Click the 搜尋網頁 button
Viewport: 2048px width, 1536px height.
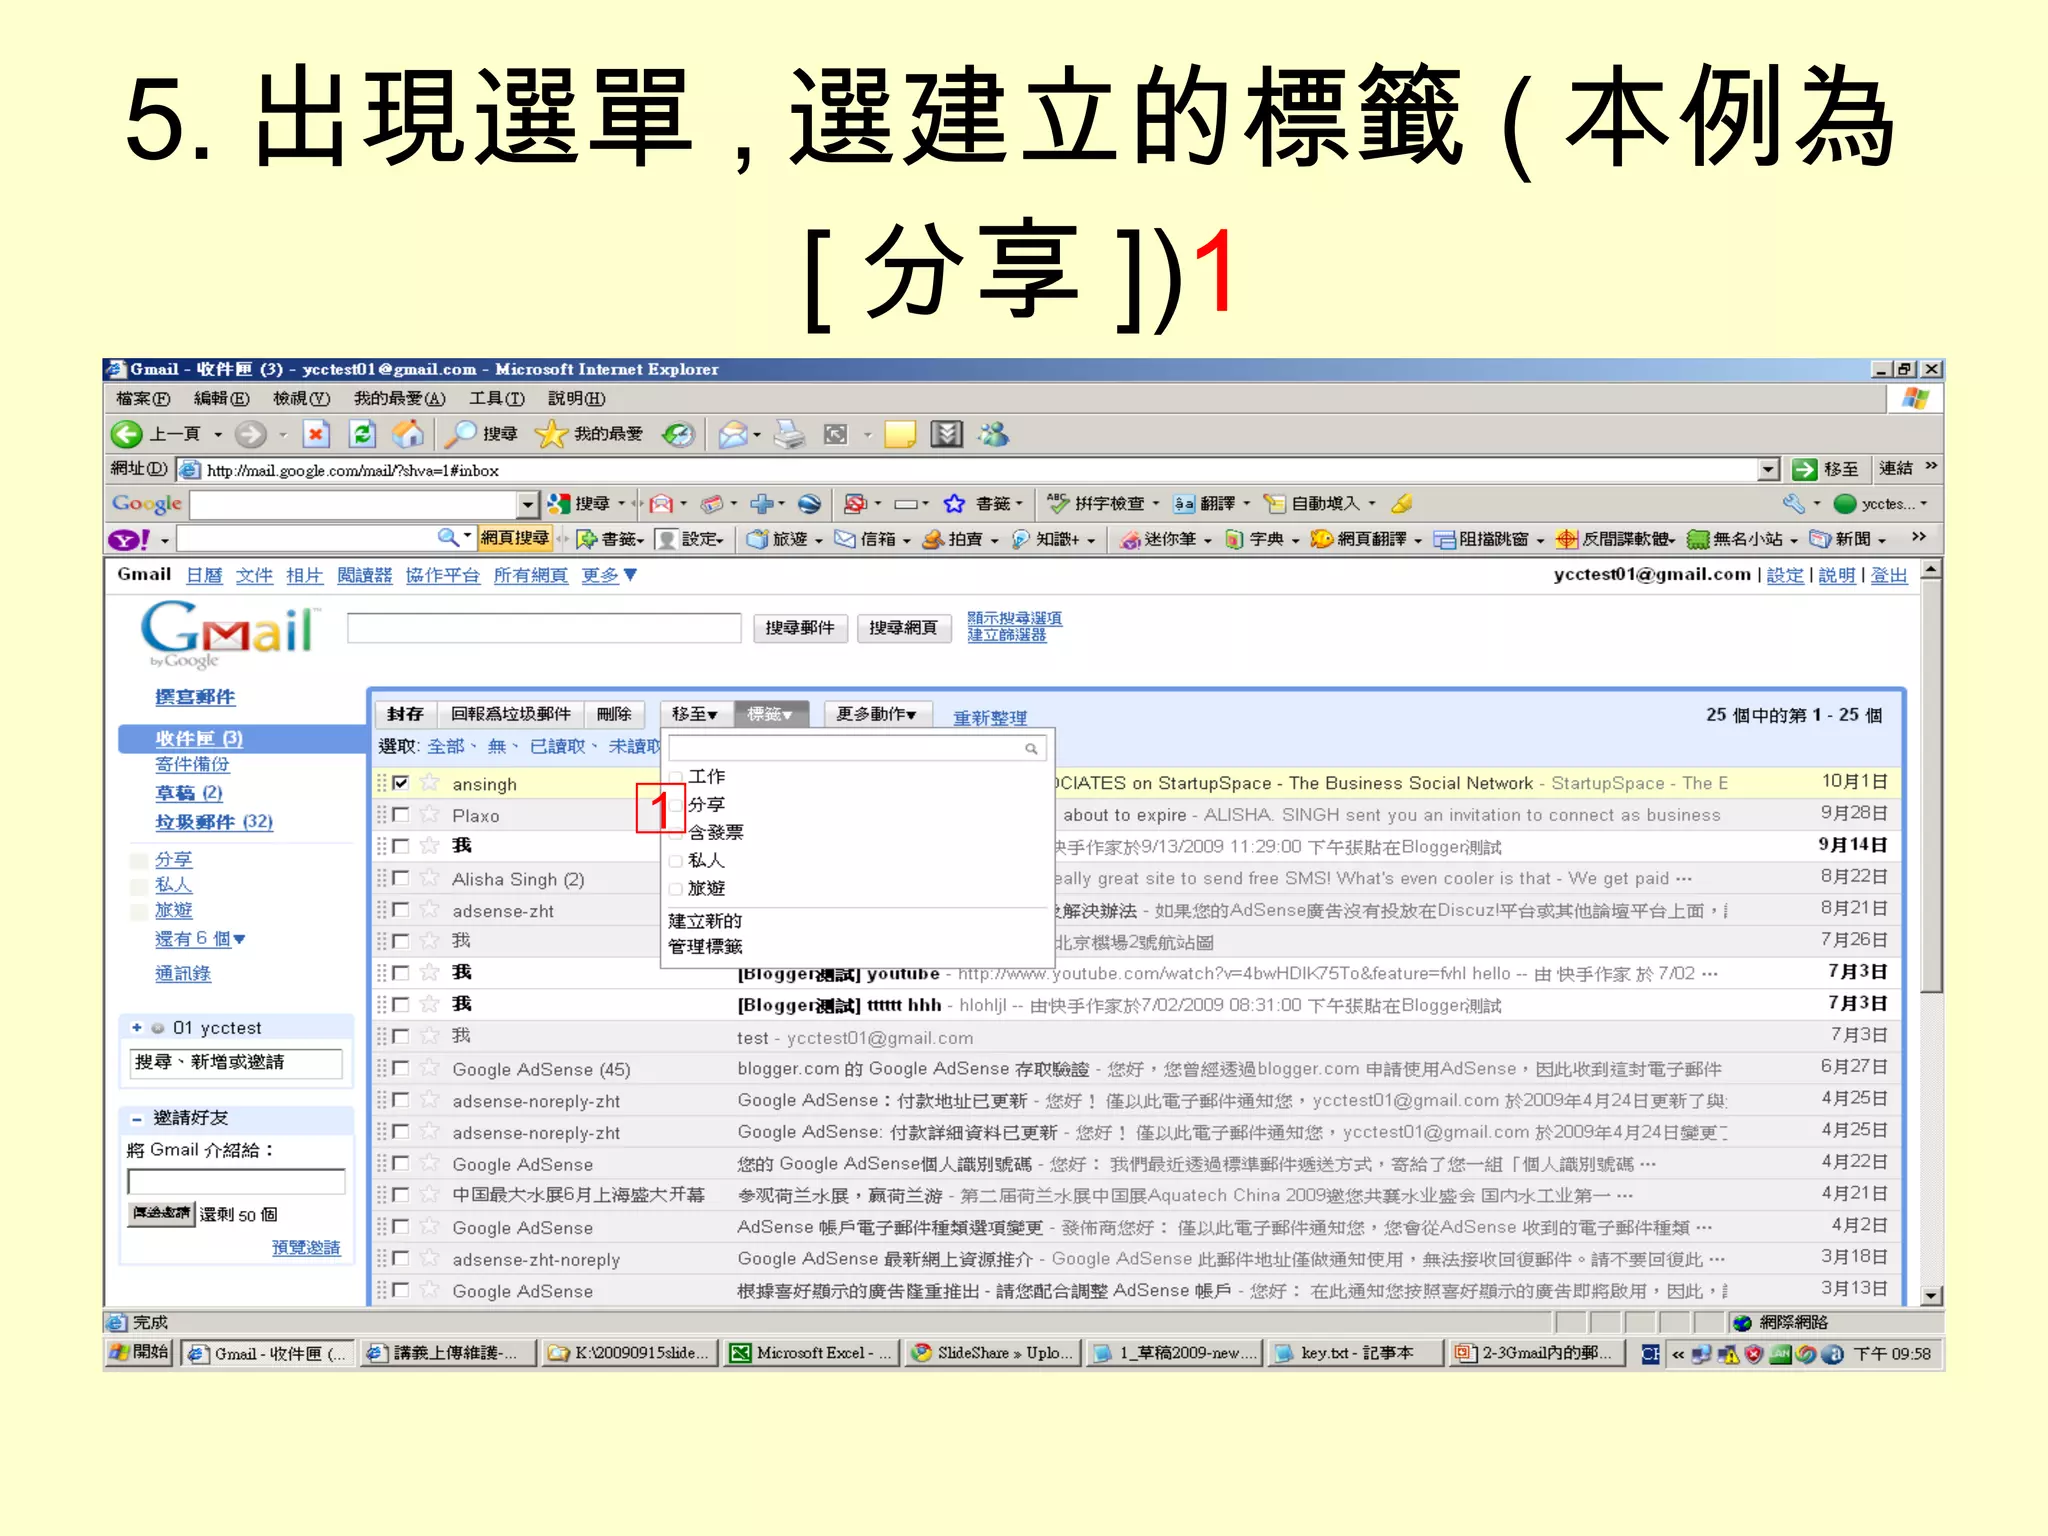(904, 628)
